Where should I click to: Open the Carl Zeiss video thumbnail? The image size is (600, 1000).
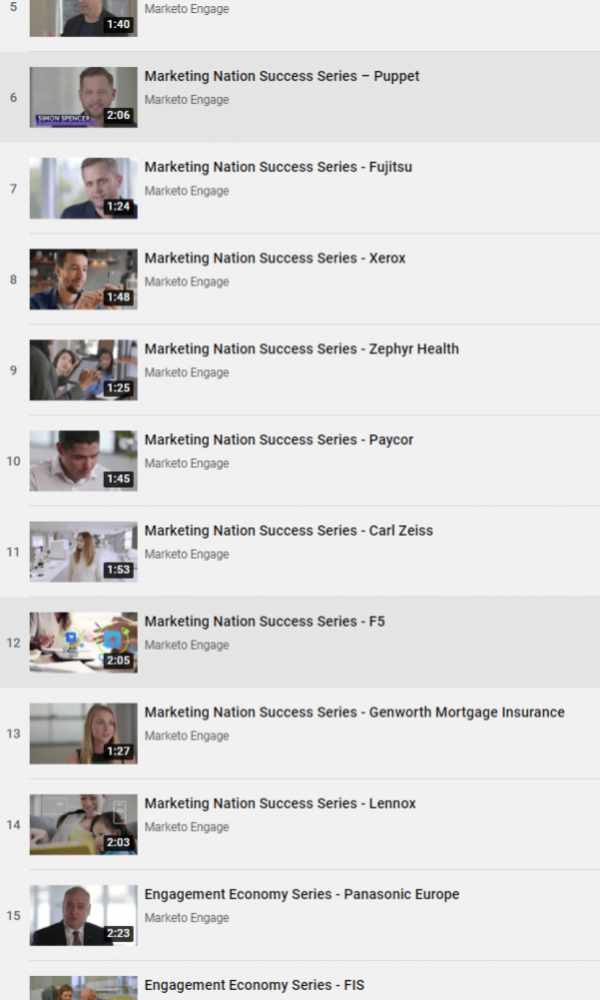(84, 552)
